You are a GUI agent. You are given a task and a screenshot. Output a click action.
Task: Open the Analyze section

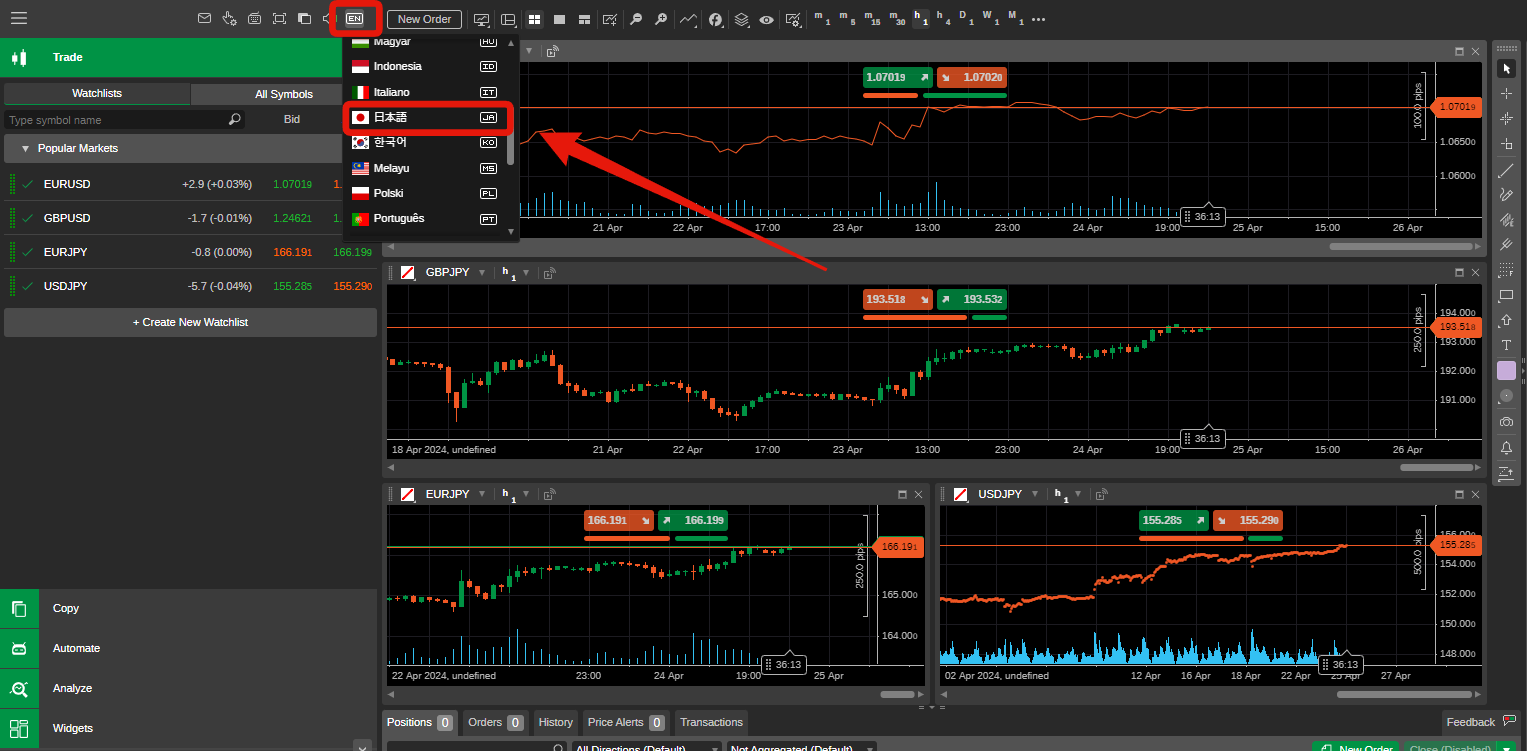click(x=188, y=688)
